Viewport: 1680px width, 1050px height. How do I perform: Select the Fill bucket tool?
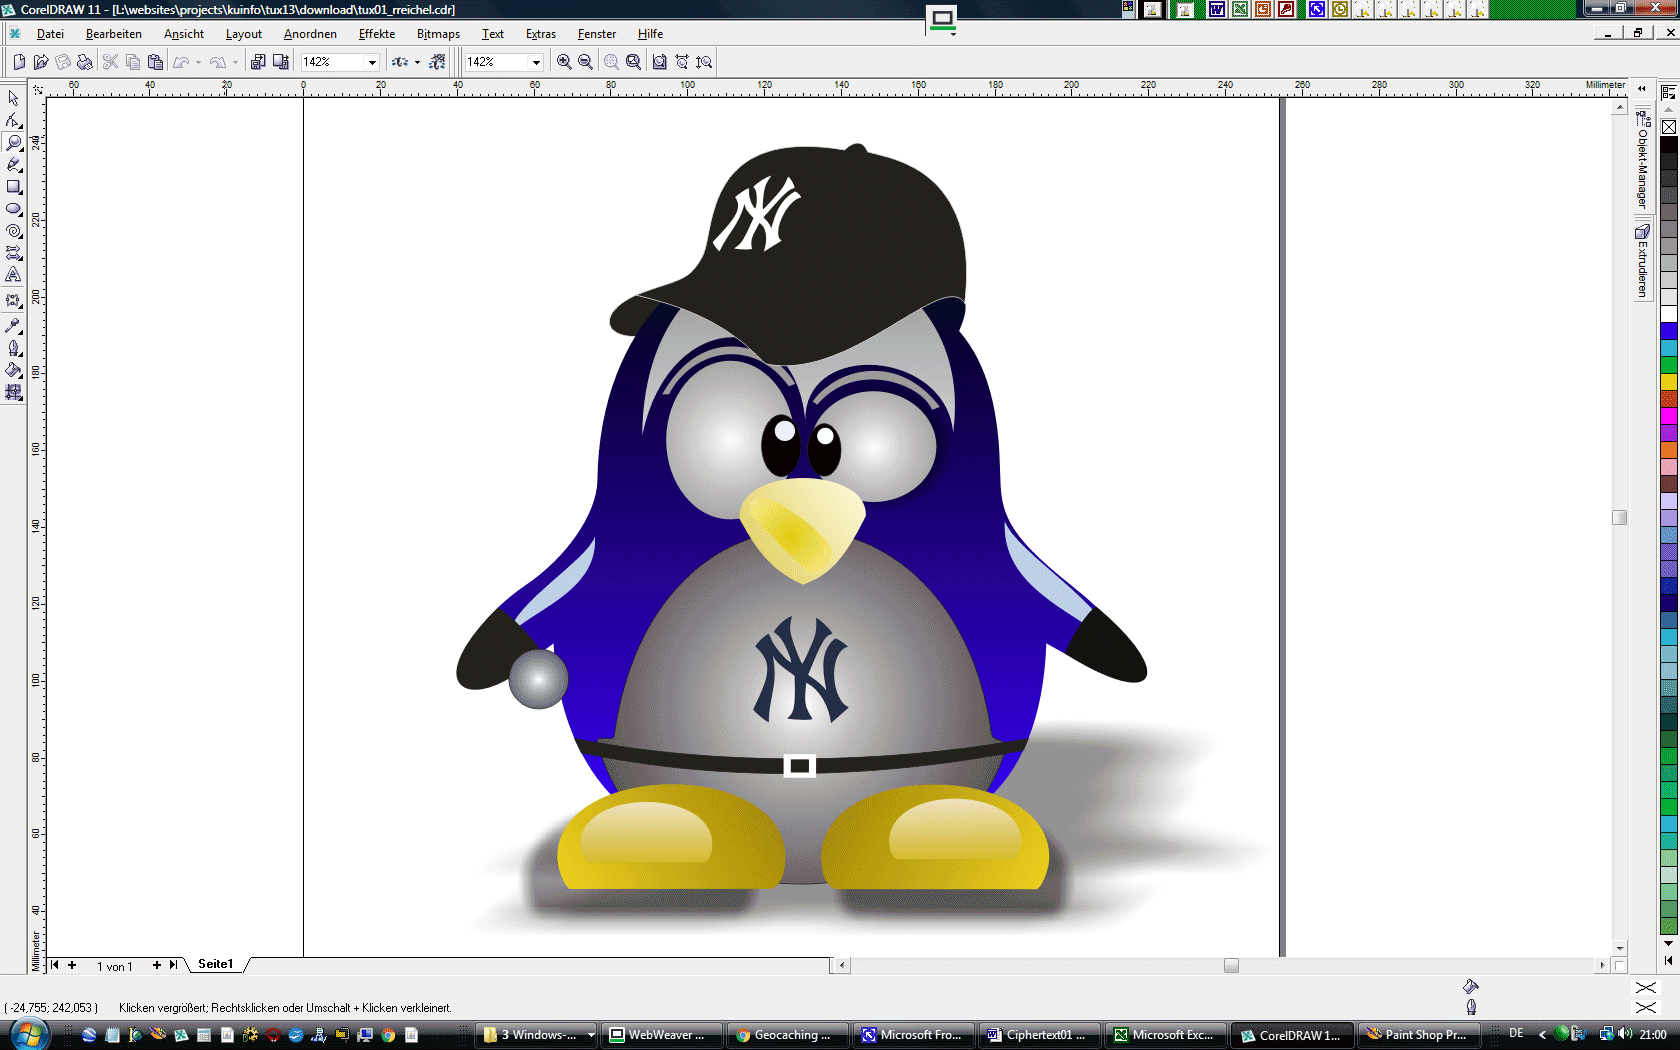click(13, 370)
